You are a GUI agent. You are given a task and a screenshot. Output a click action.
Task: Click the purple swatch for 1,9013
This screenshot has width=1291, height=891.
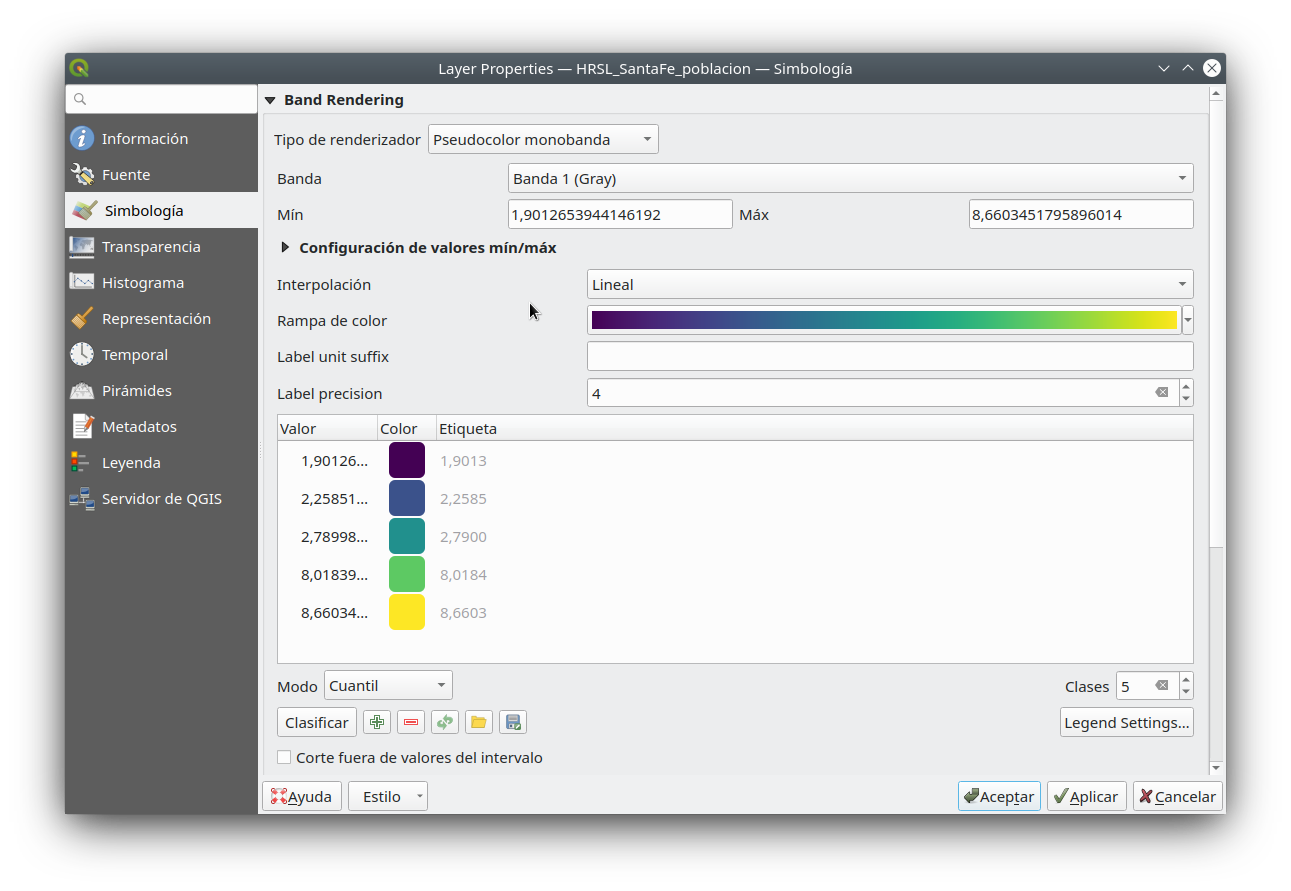point(407,460)
